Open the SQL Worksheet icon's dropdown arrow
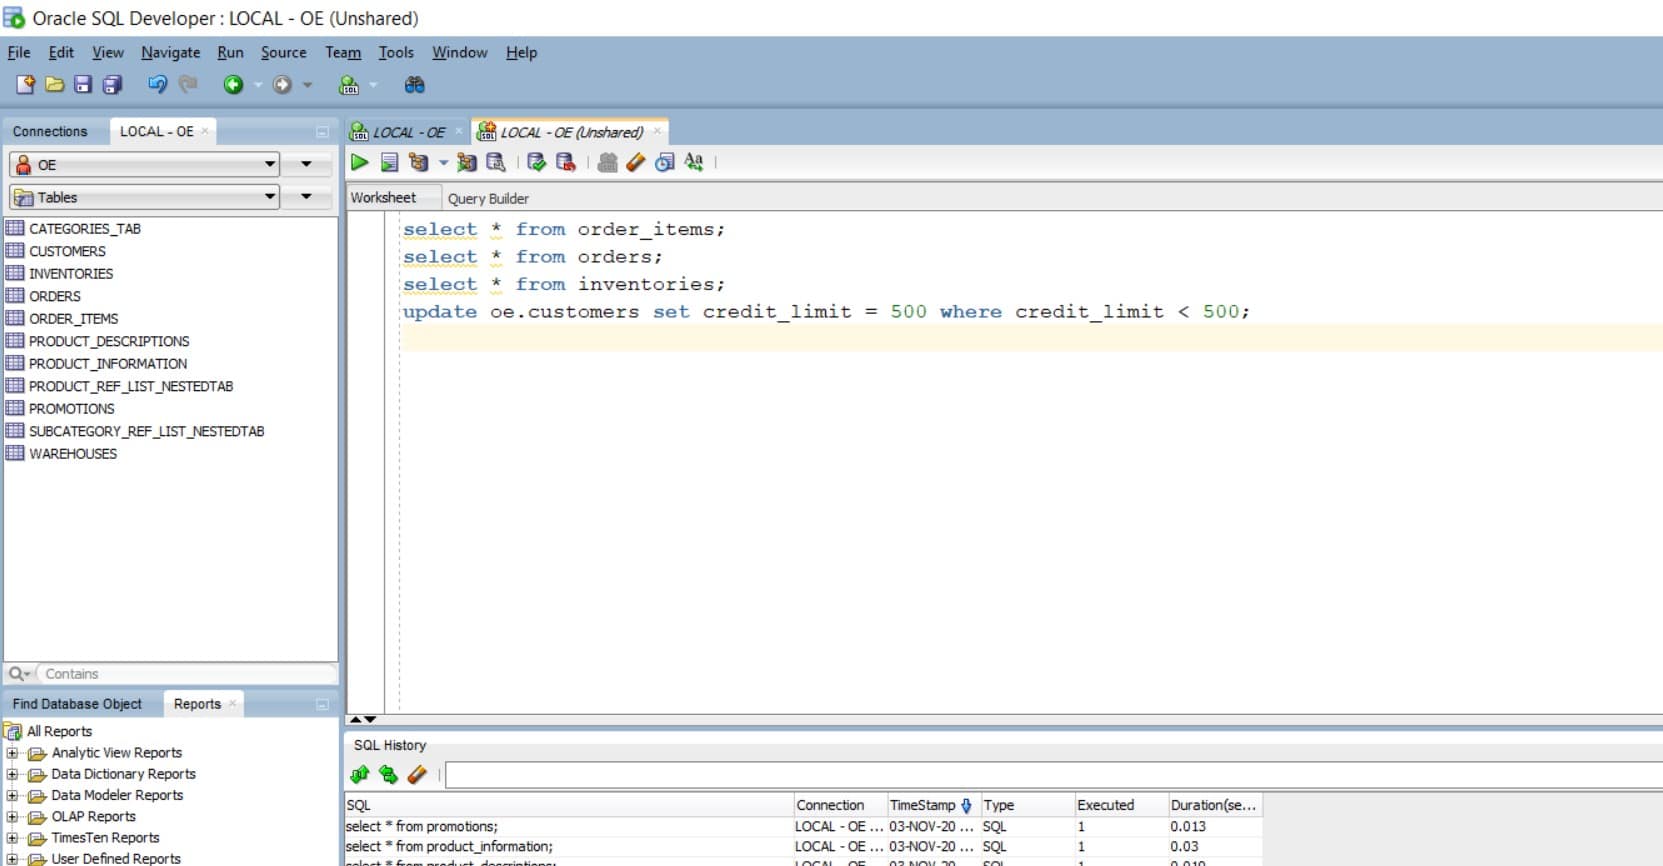The height and width of the screenshot is (866, 1663). pos(374,85)
